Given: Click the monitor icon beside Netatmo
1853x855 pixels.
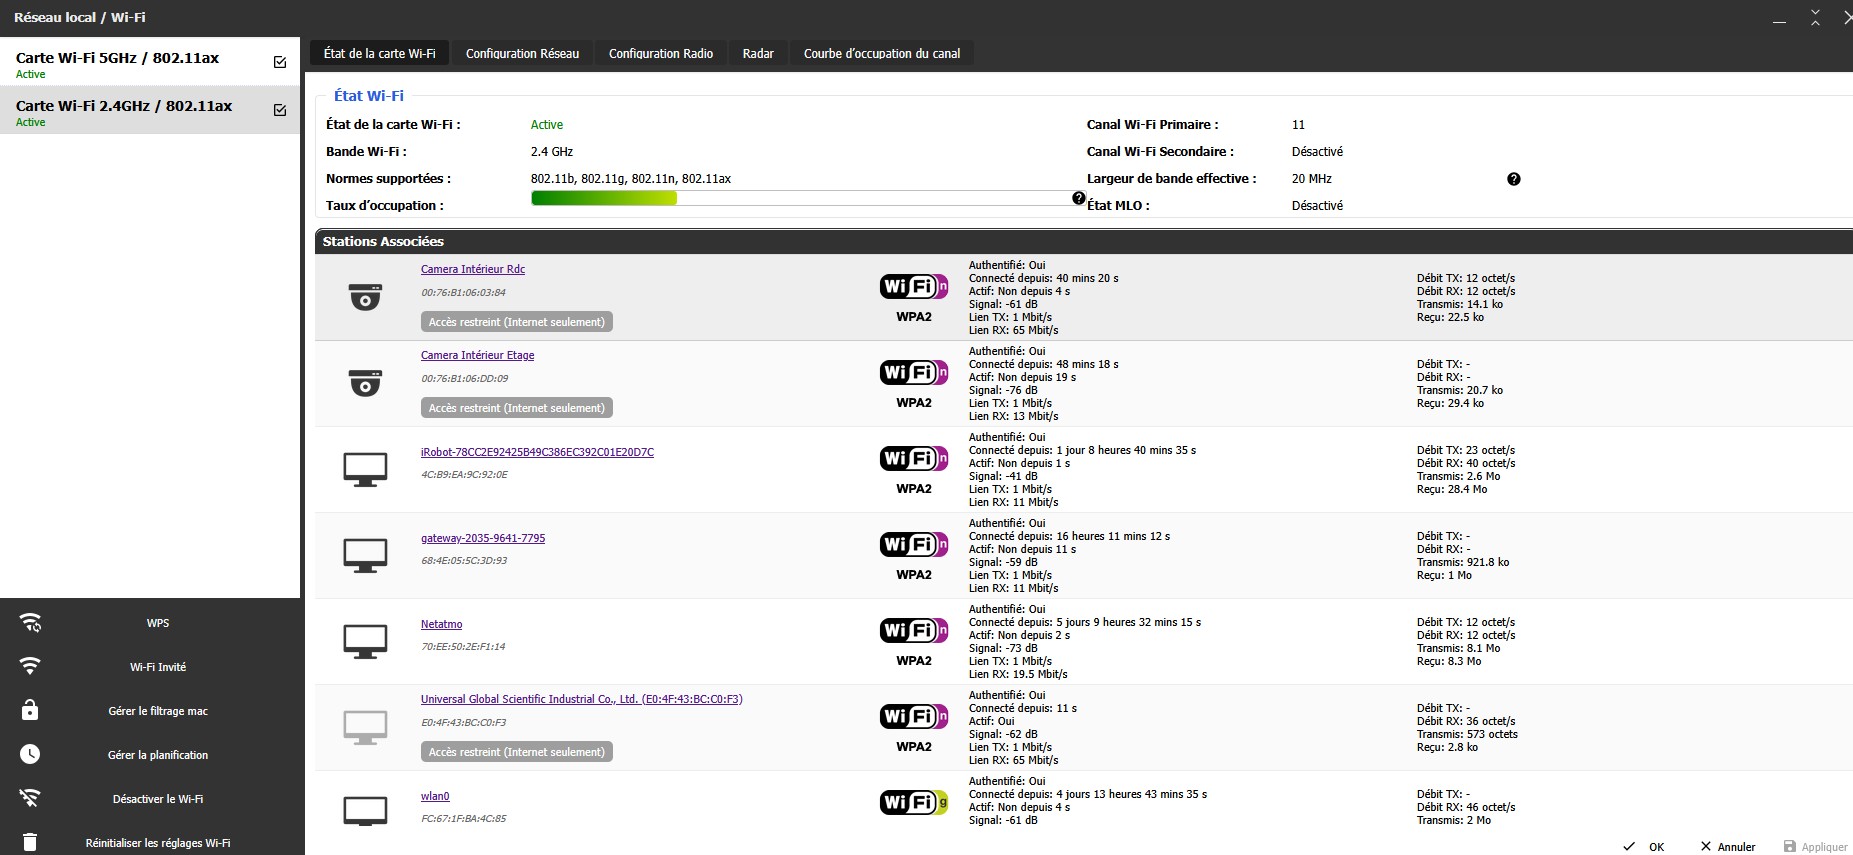Looking at the screenshot, I should tap(365, 641).
